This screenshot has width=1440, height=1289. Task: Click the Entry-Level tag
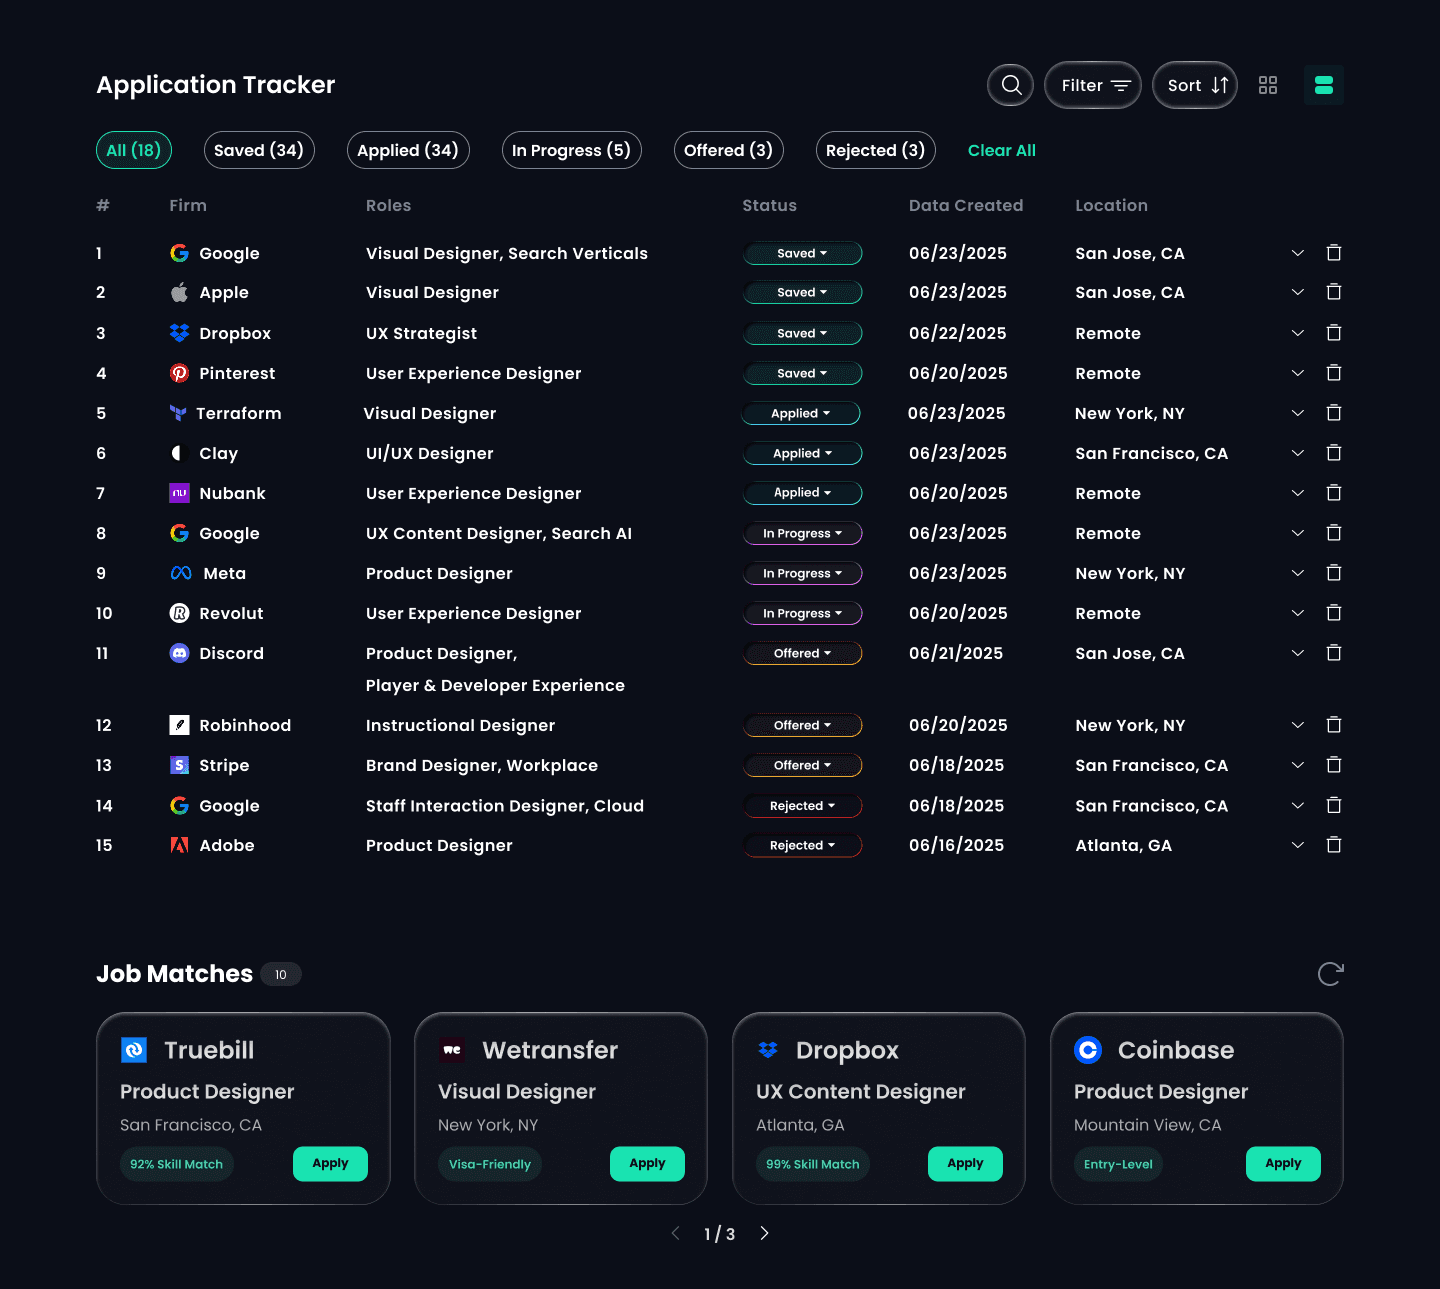click(x=1118, y=1164)
